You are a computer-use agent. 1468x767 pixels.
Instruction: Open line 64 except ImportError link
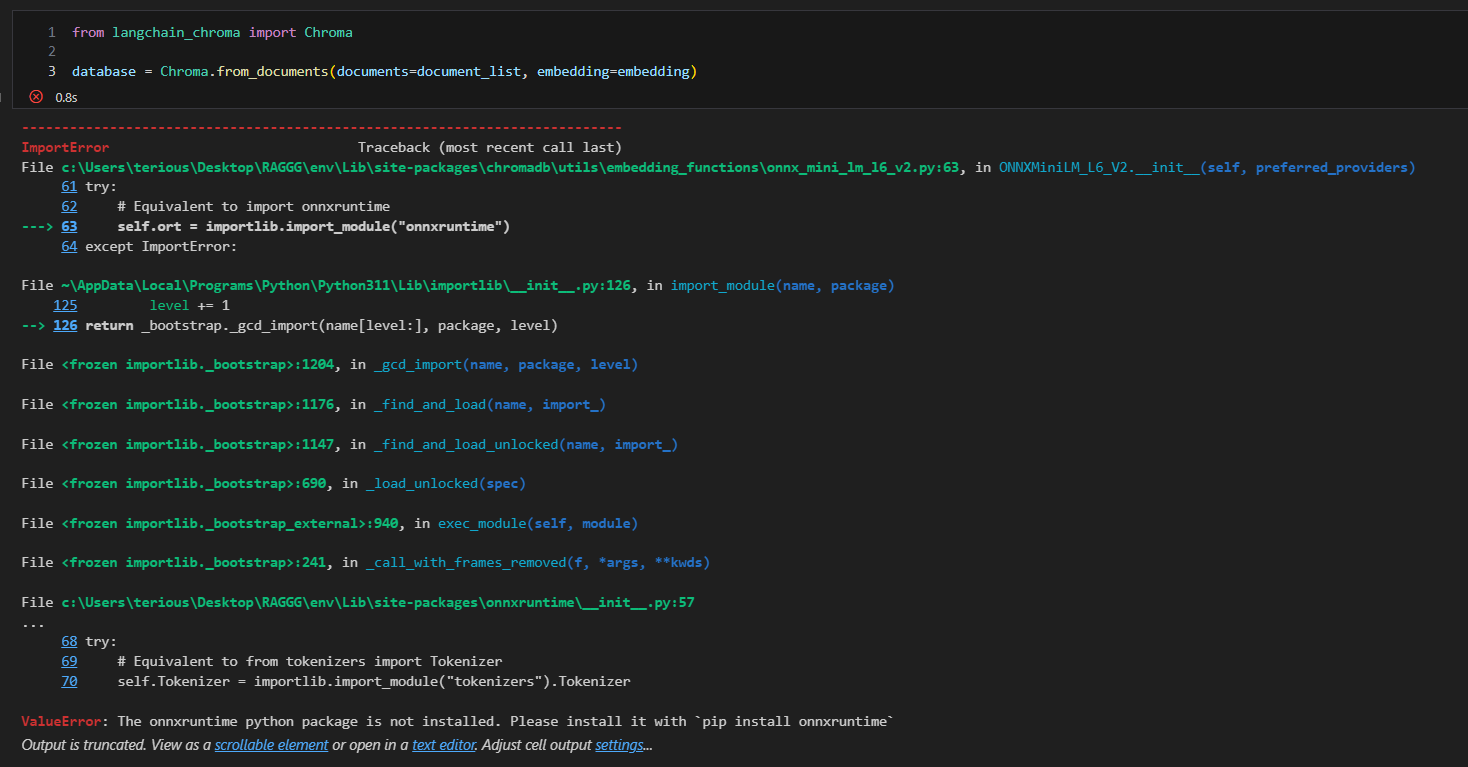click(x=69, y=246)
